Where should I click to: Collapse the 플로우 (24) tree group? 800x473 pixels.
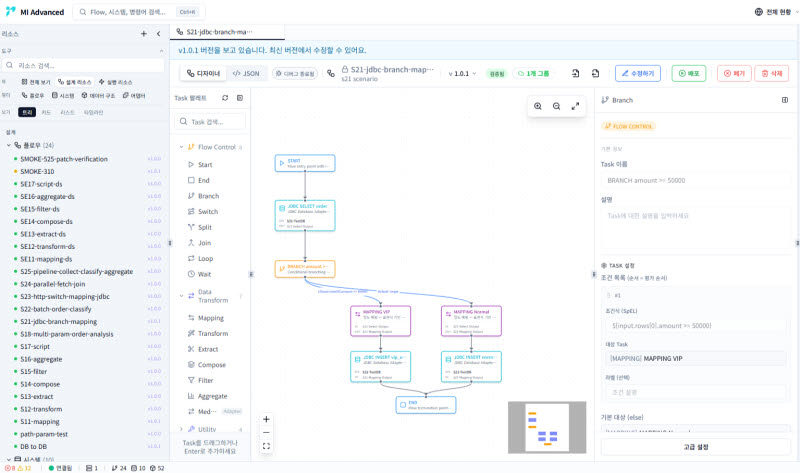click(x=9, y=145)
